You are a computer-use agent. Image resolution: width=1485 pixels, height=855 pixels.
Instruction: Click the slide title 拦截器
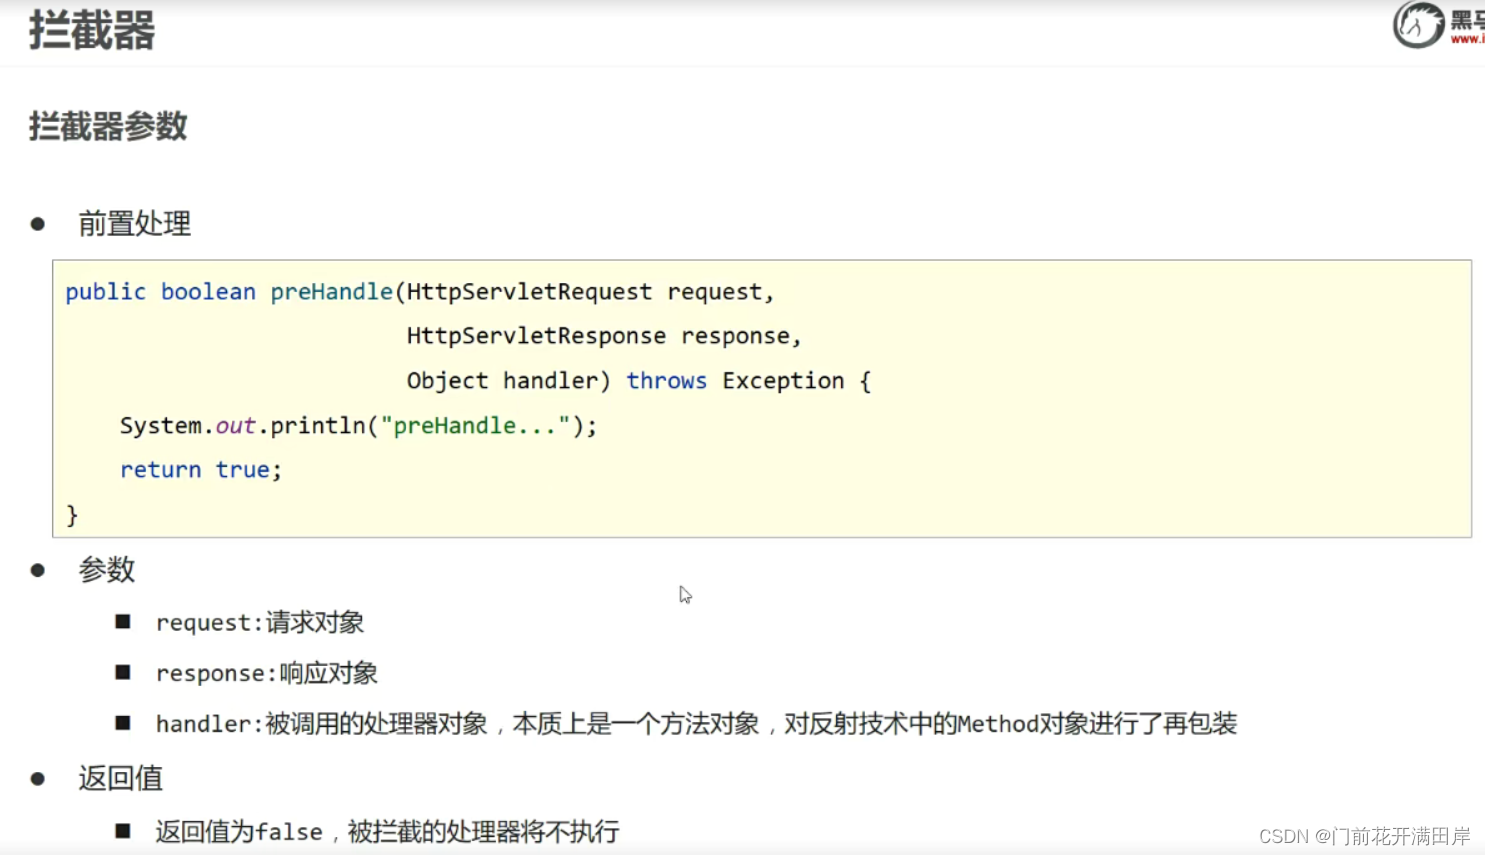click(92, 30)
